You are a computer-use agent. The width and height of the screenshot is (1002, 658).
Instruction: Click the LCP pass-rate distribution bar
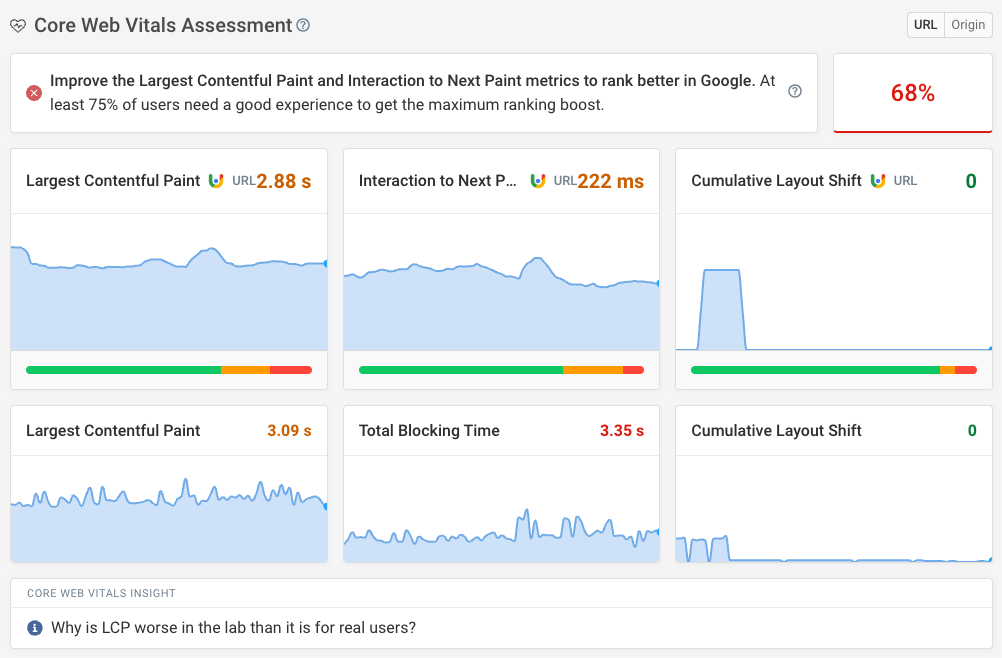tap(168, 369)
